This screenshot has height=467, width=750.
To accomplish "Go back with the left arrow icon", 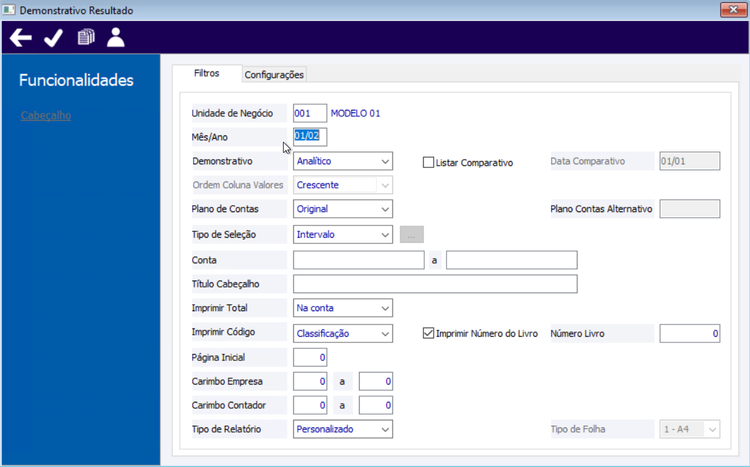I will 21,38.
